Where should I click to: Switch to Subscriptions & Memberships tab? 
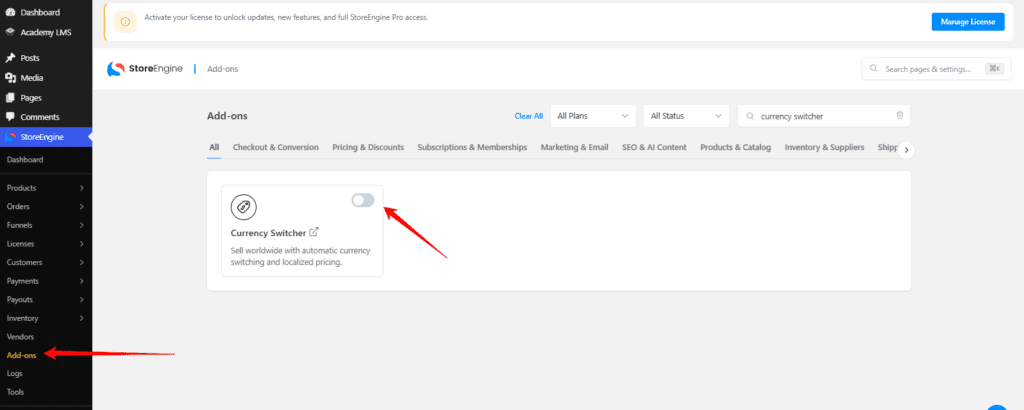click(x=472, y=148)
